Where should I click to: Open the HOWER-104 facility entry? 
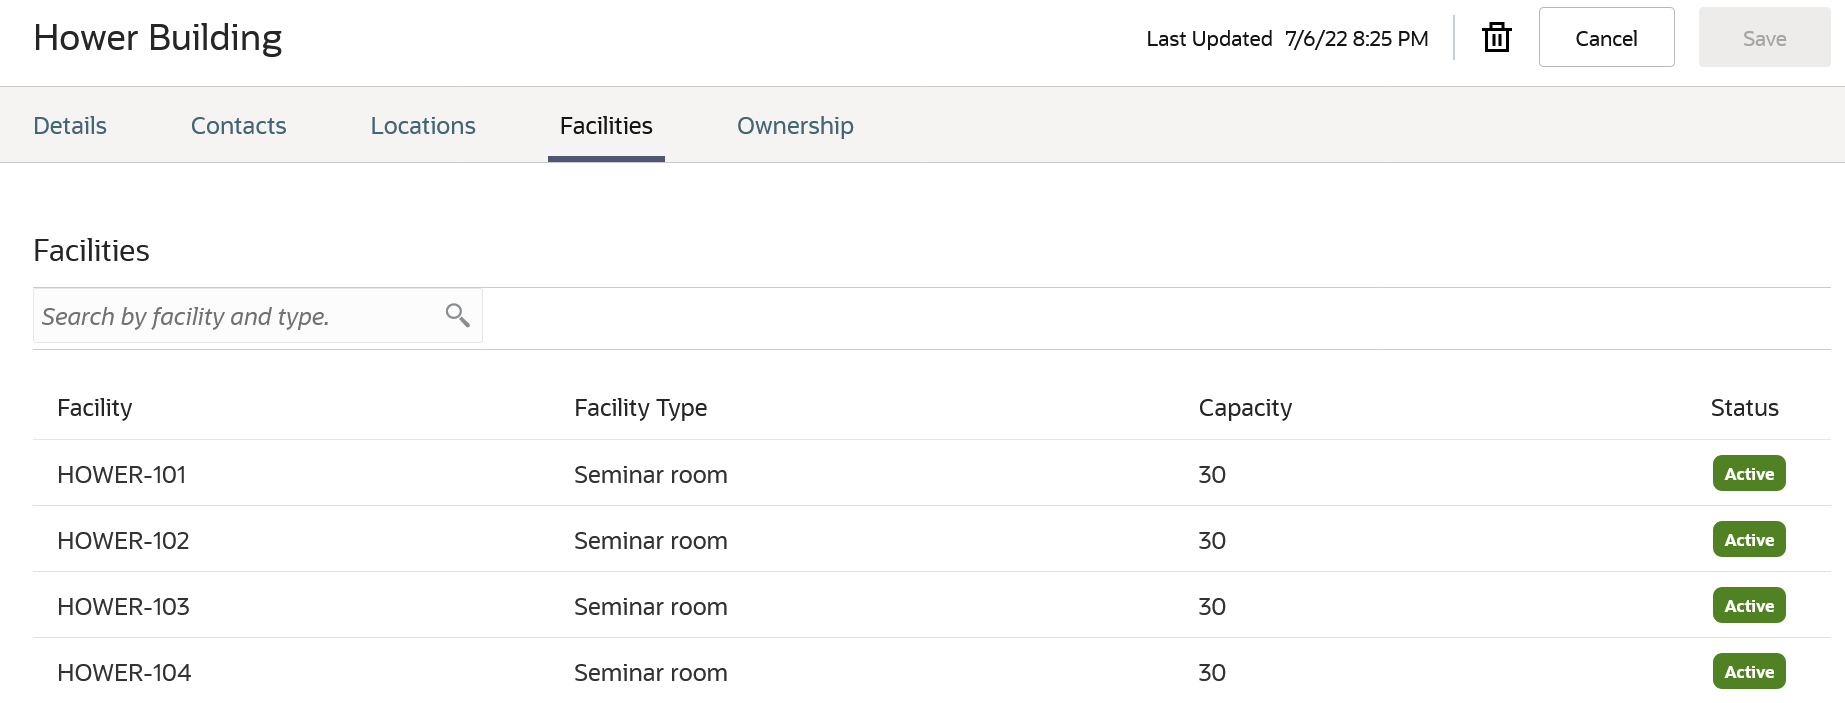[124, 673]
